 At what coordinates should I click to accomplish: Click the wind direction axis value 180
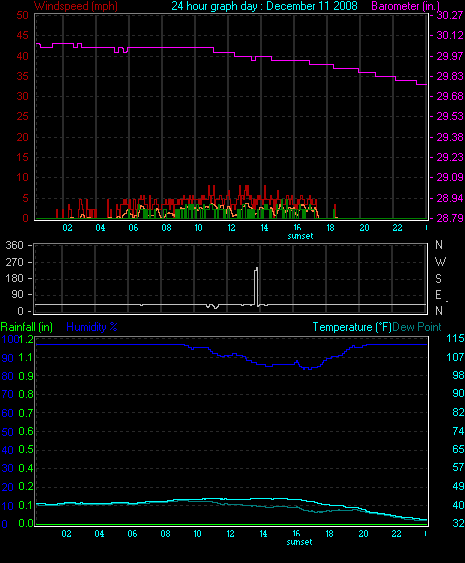coord(14,278)
